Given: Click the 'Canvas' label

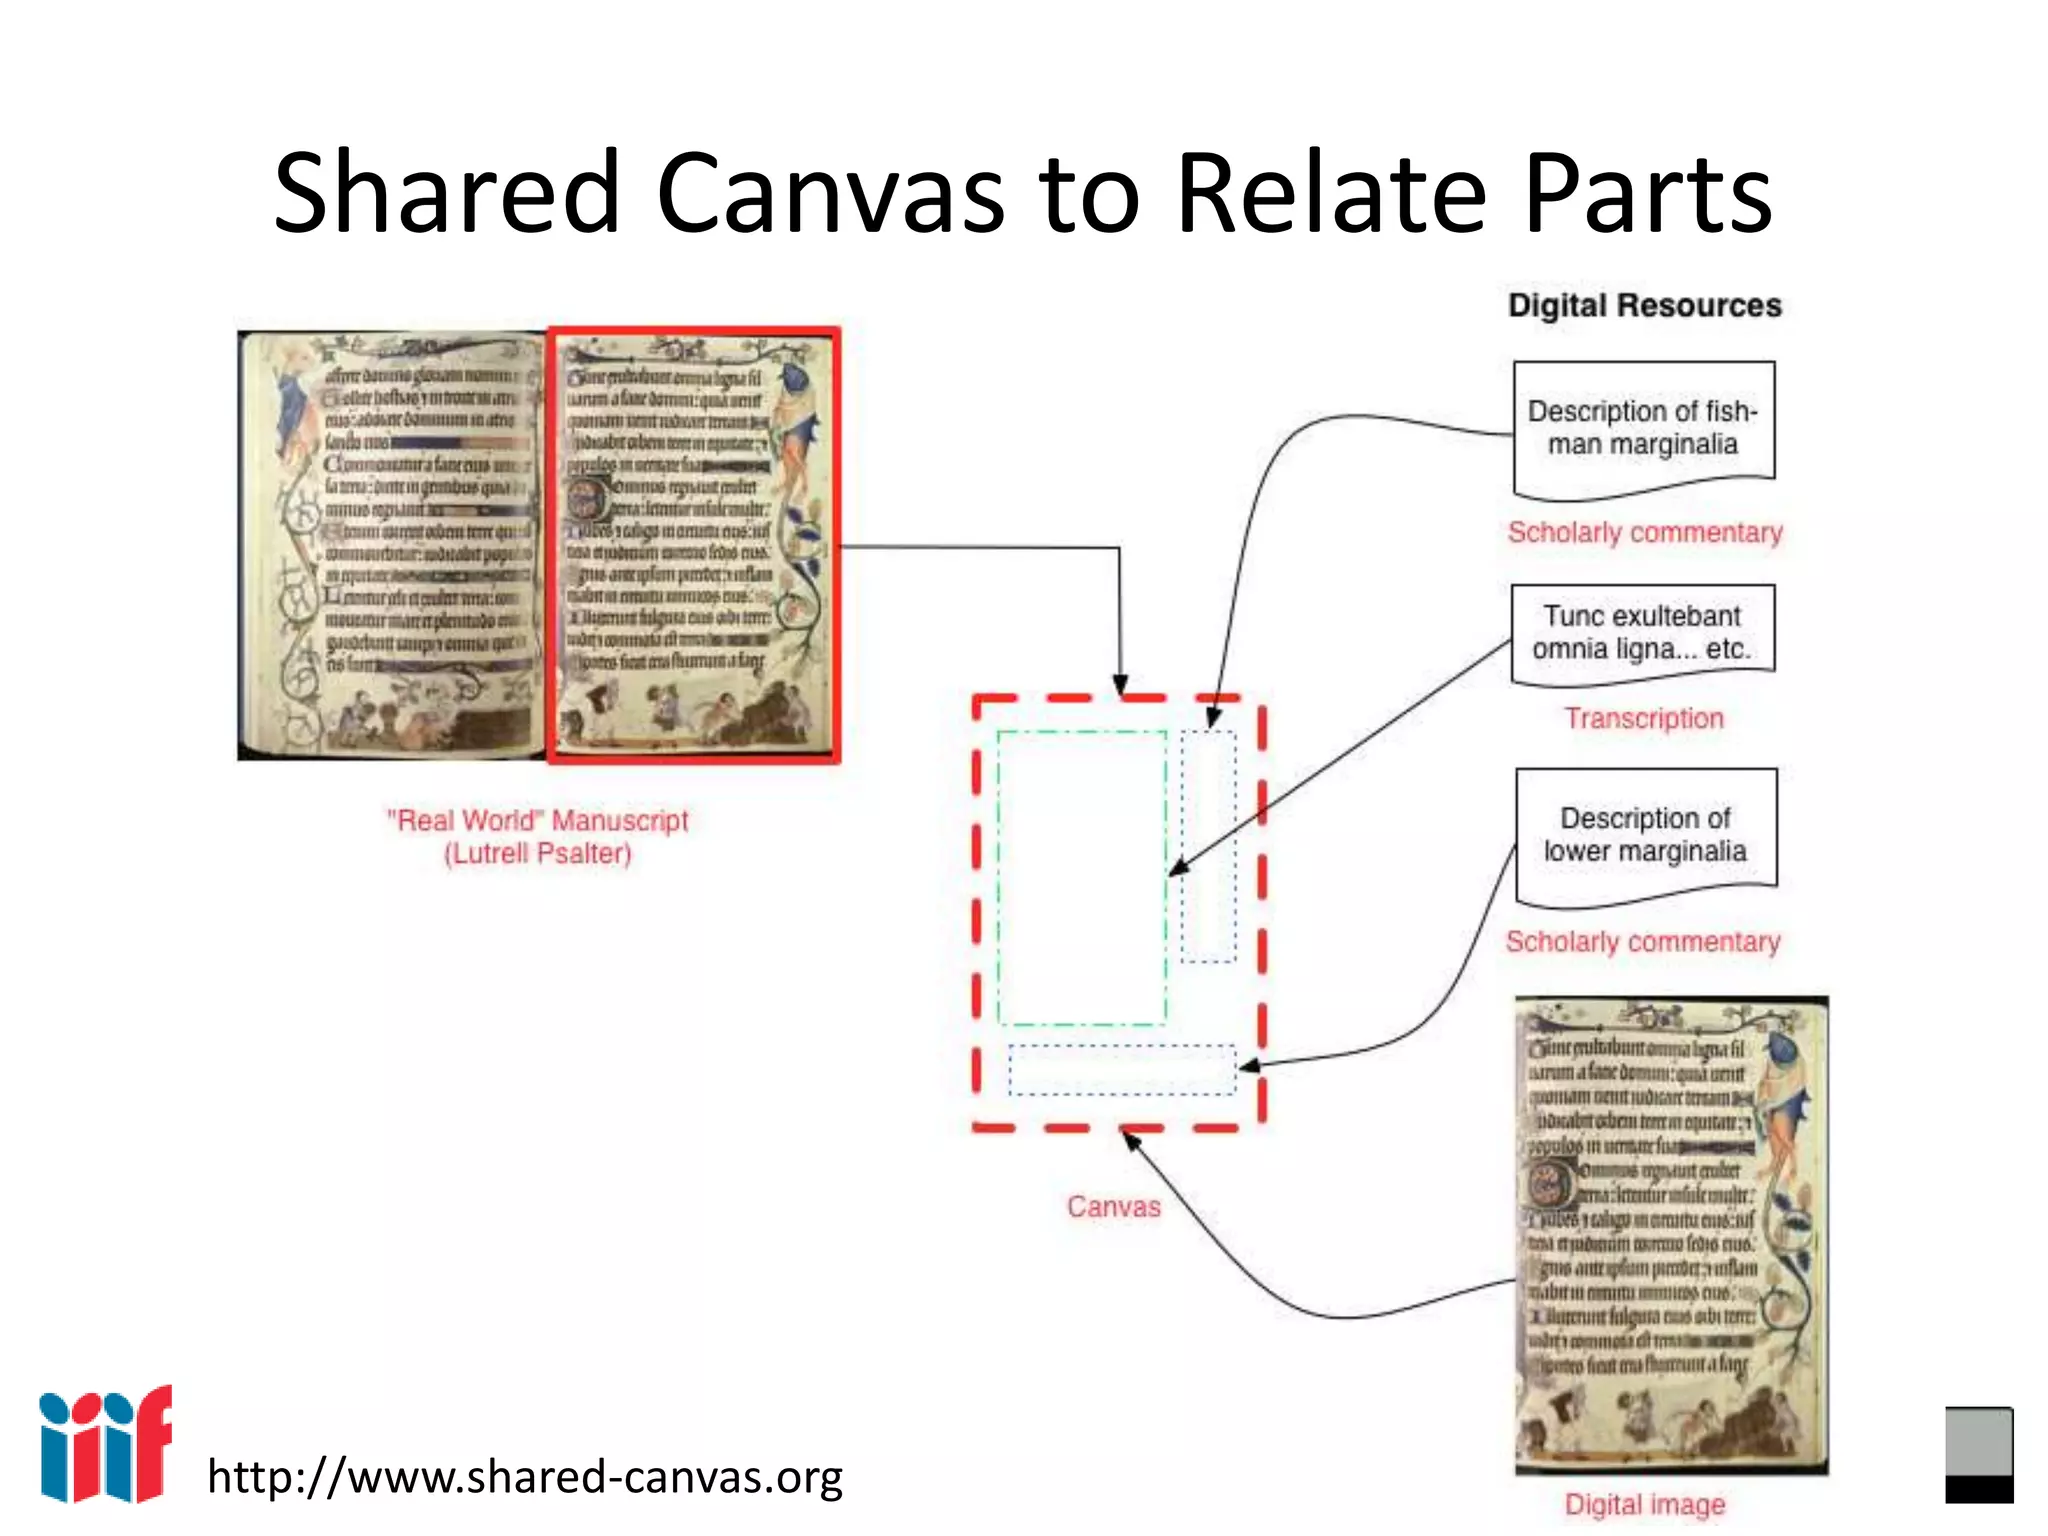Looking at the screenshot, I should pos(1114,1206).
